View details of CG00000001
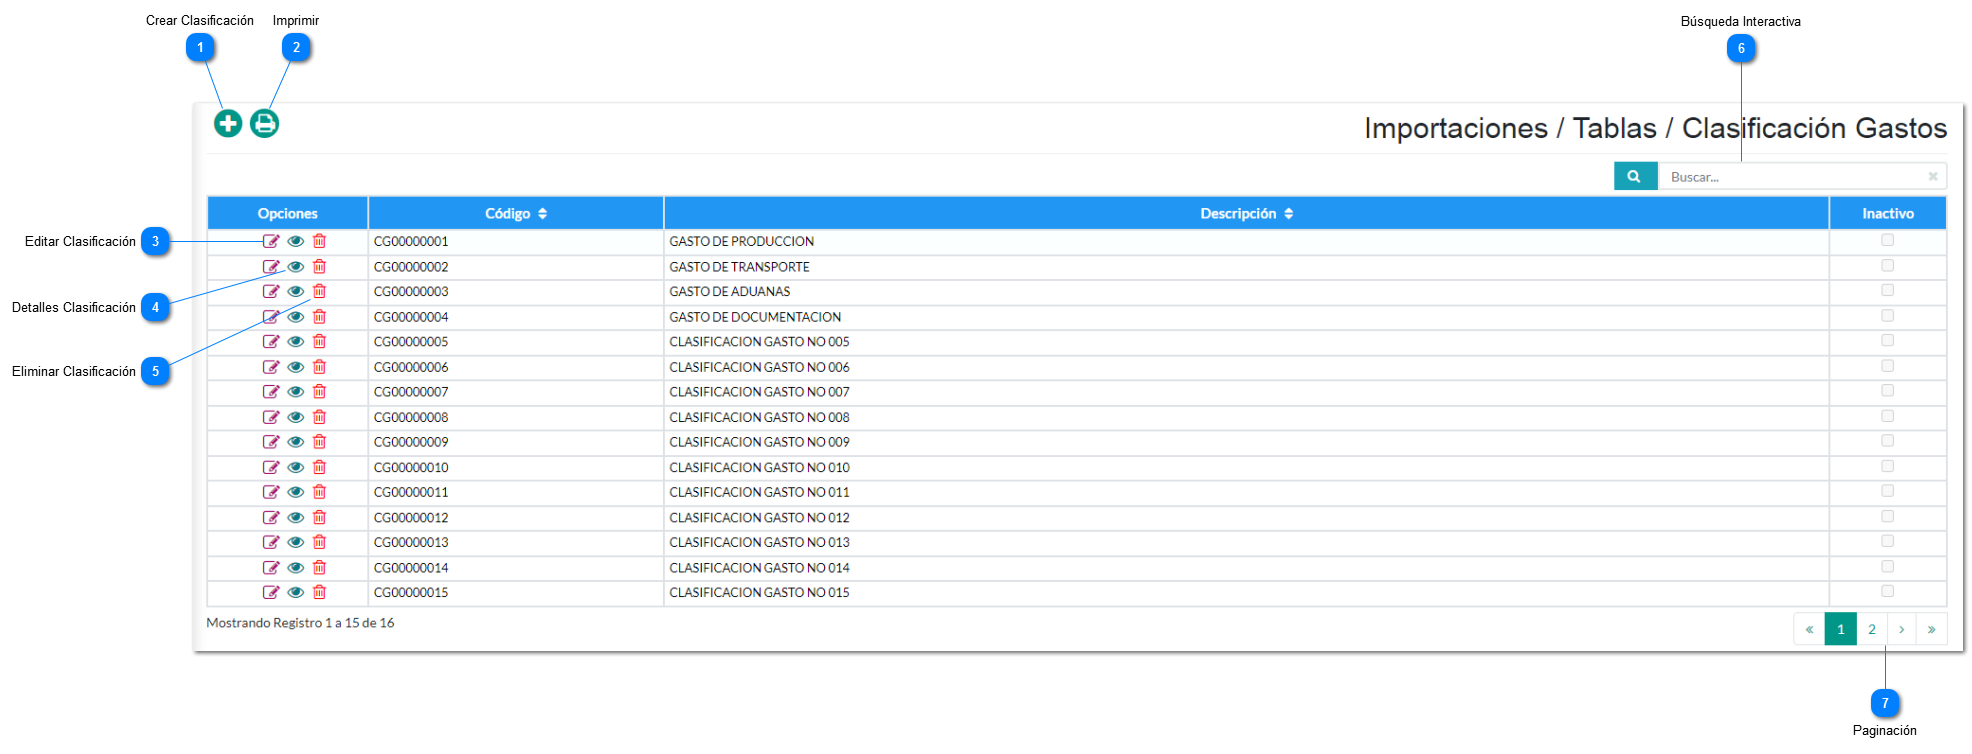Viewport: 1972px width, 754px height. pos(295,241)
